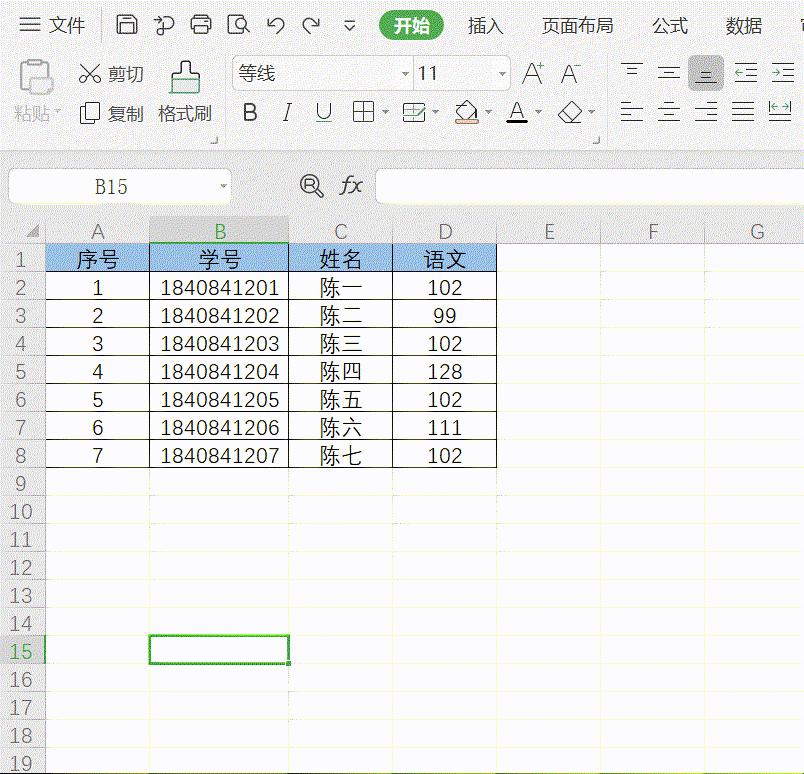This screenshot has width=804, height=774.
Task: Click the Print icon
Action: 201,25
